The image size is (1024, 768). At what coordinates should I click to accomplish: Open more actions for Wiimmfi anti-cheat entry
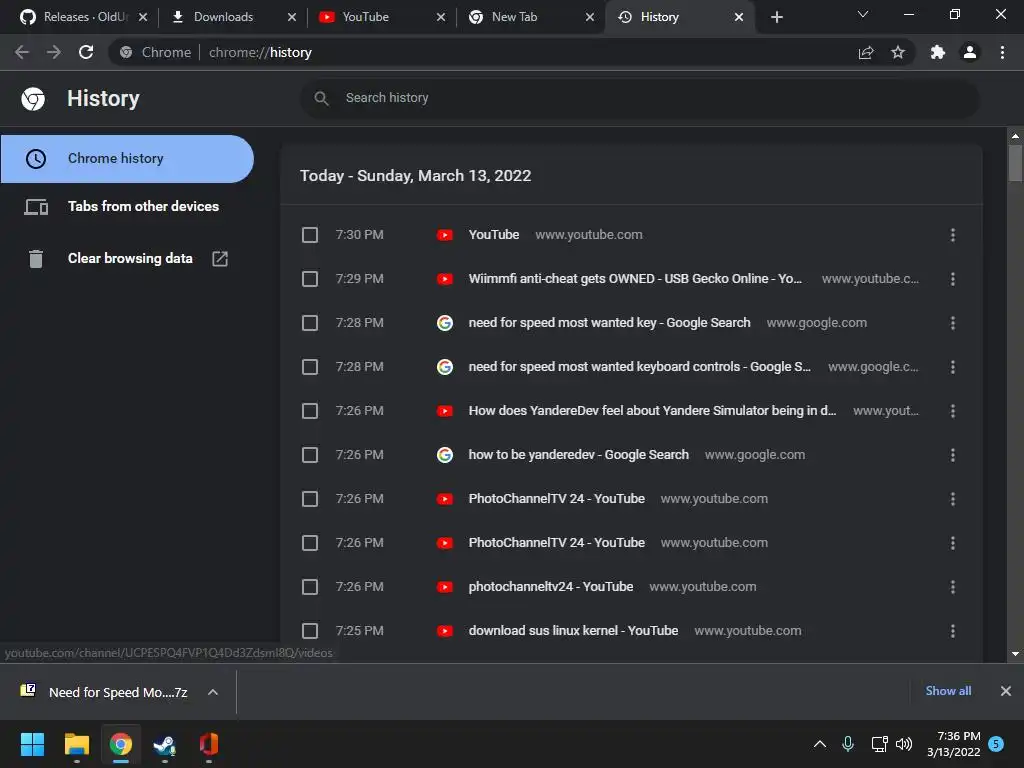pyautogui.click(x=953, y=279)
